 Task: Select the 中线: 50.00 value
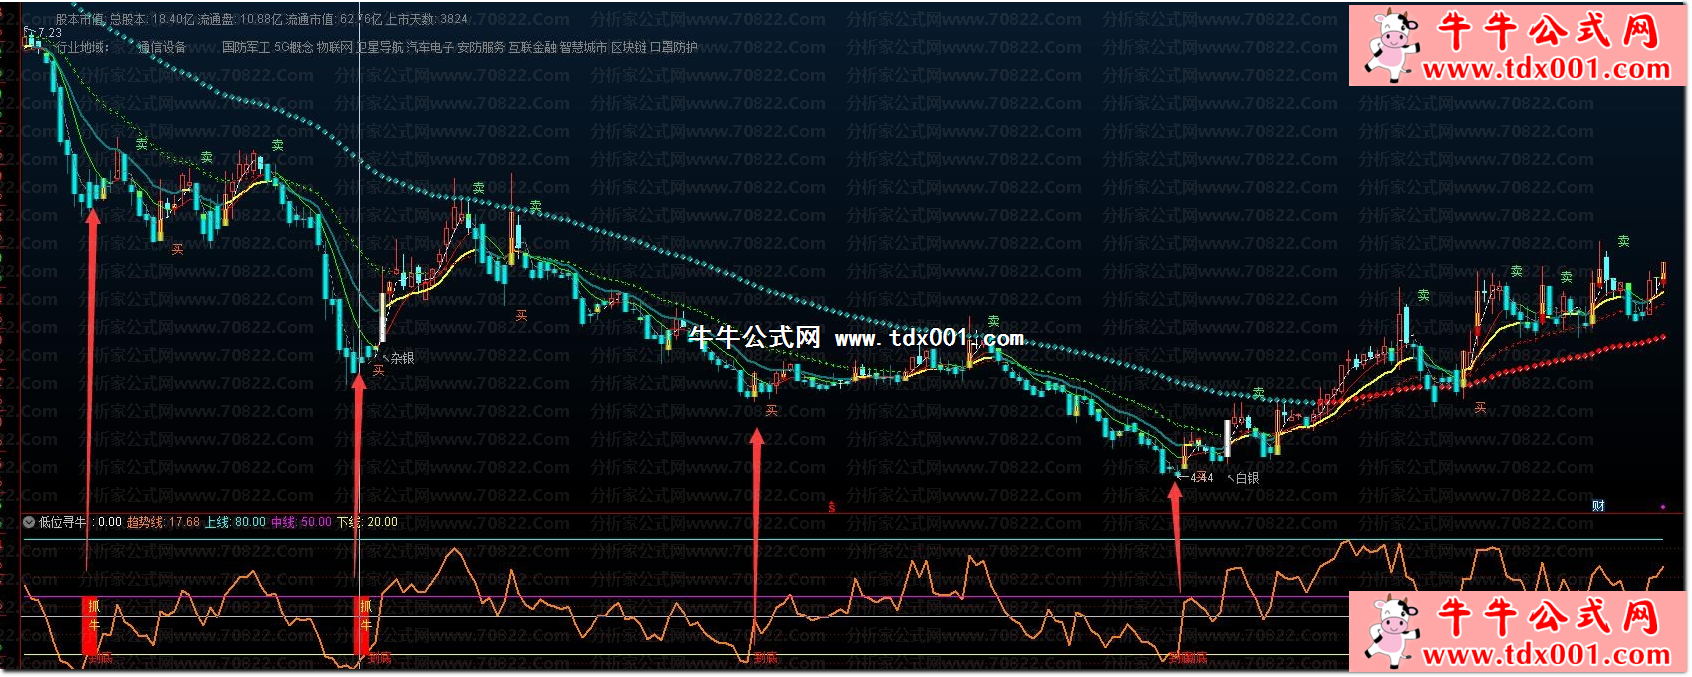coord(301,522)
